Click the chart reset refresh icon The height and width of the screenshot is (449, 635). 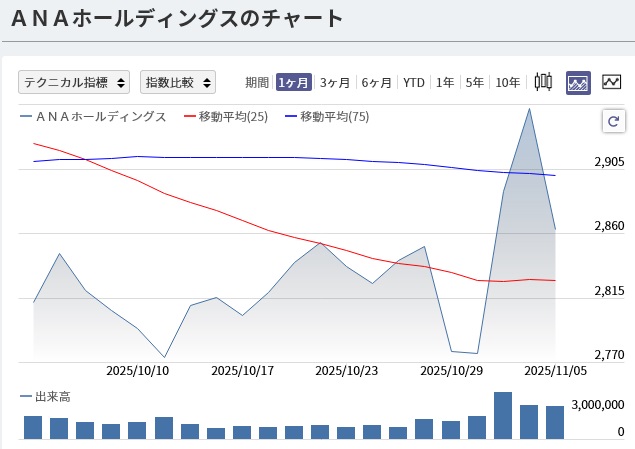[613, 121]
